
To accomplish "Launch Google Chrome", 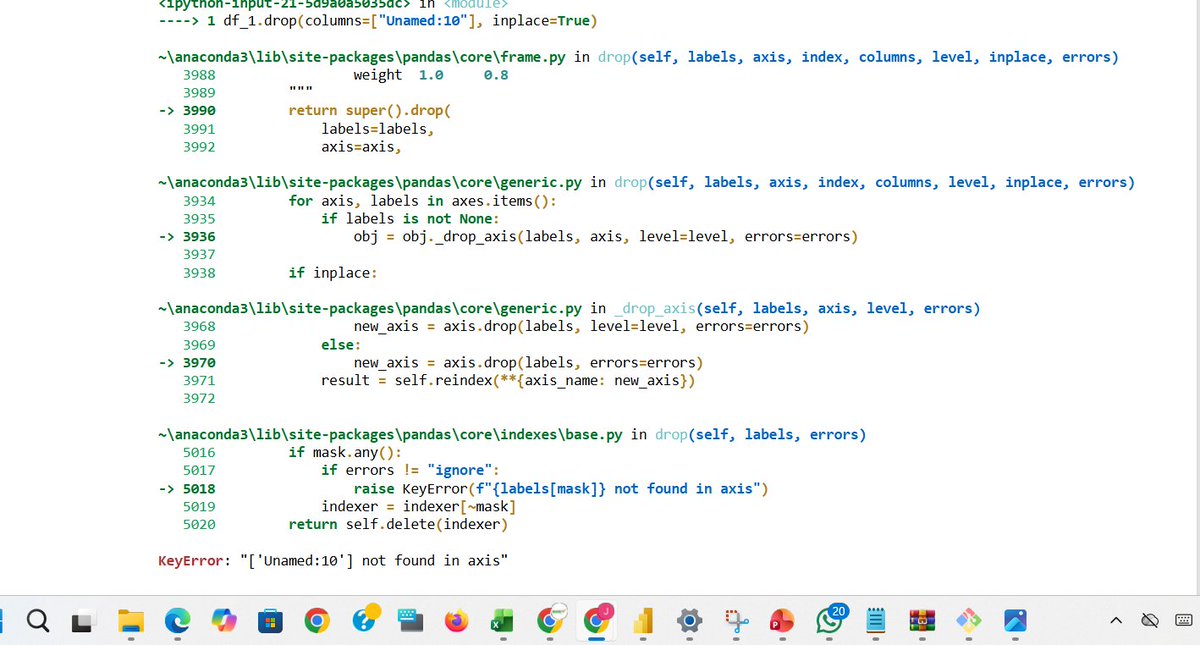I will [x=316, y=620].
